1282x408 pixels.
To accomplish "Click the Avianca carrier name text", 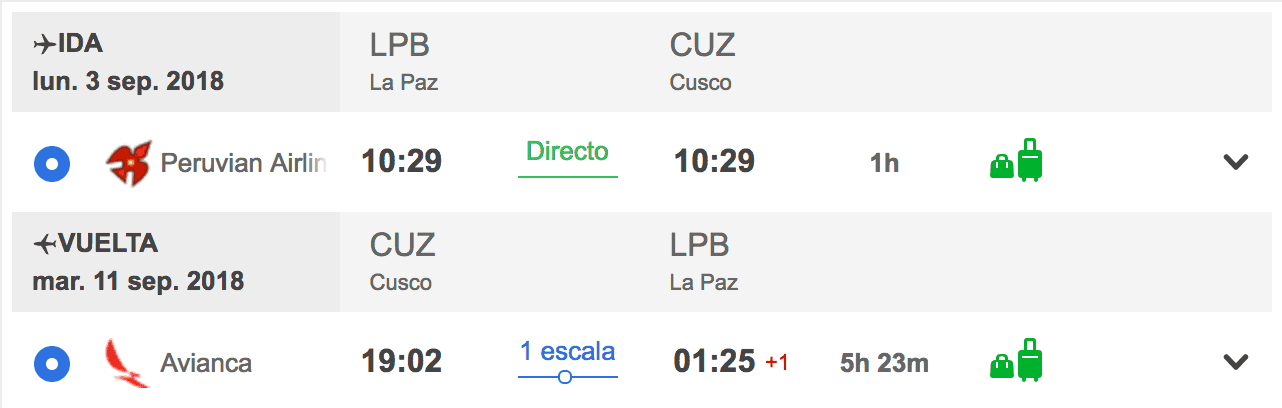I will pos(206,363).
